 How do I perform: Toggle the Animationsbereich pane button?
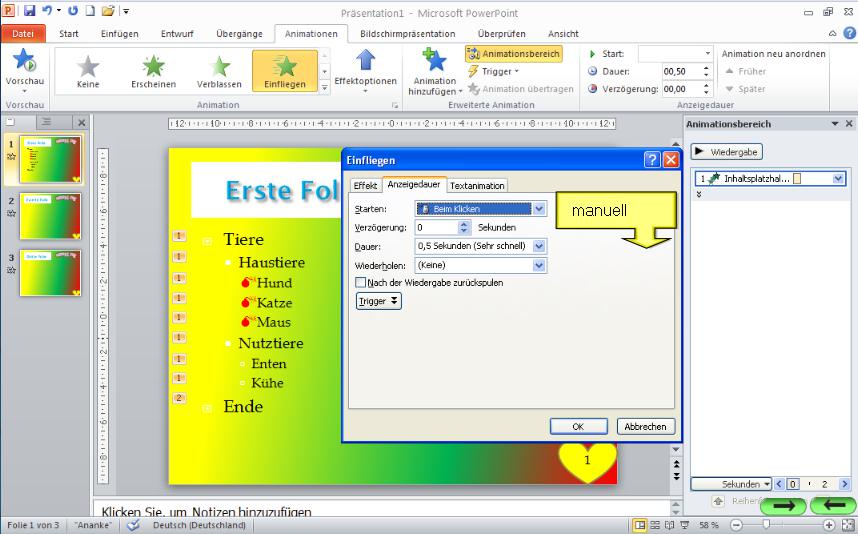pyautogui.click(x=514, y=54)
